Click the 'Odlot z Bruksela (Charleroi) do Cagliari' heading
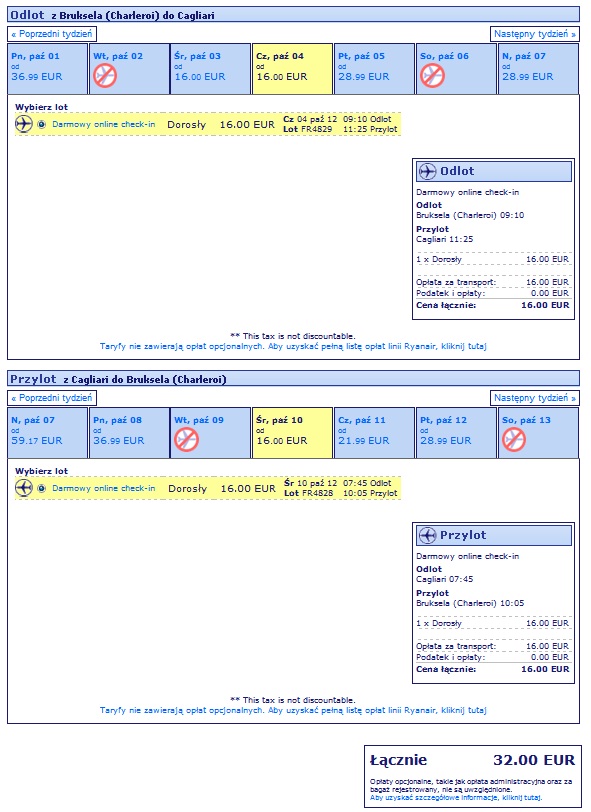Screen dimensions: 591x812 (x=112, y=15)
